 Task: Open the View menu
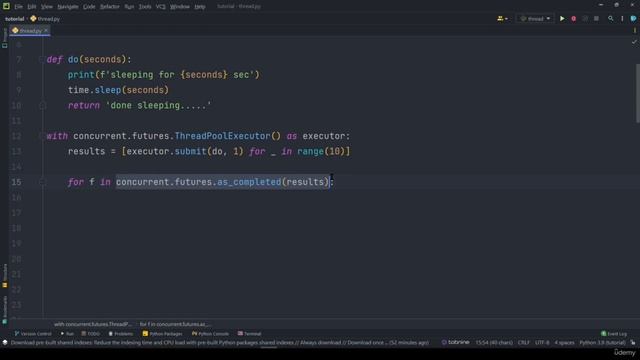47,7
